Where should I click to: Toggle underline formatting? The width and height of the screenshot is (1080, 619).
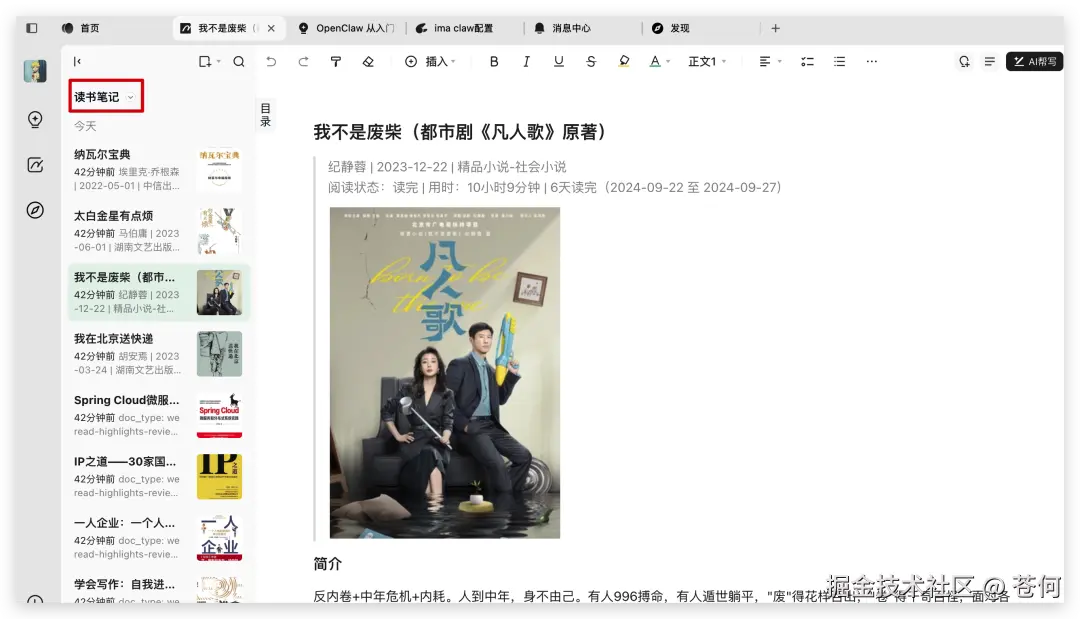(x=559, y=61)
